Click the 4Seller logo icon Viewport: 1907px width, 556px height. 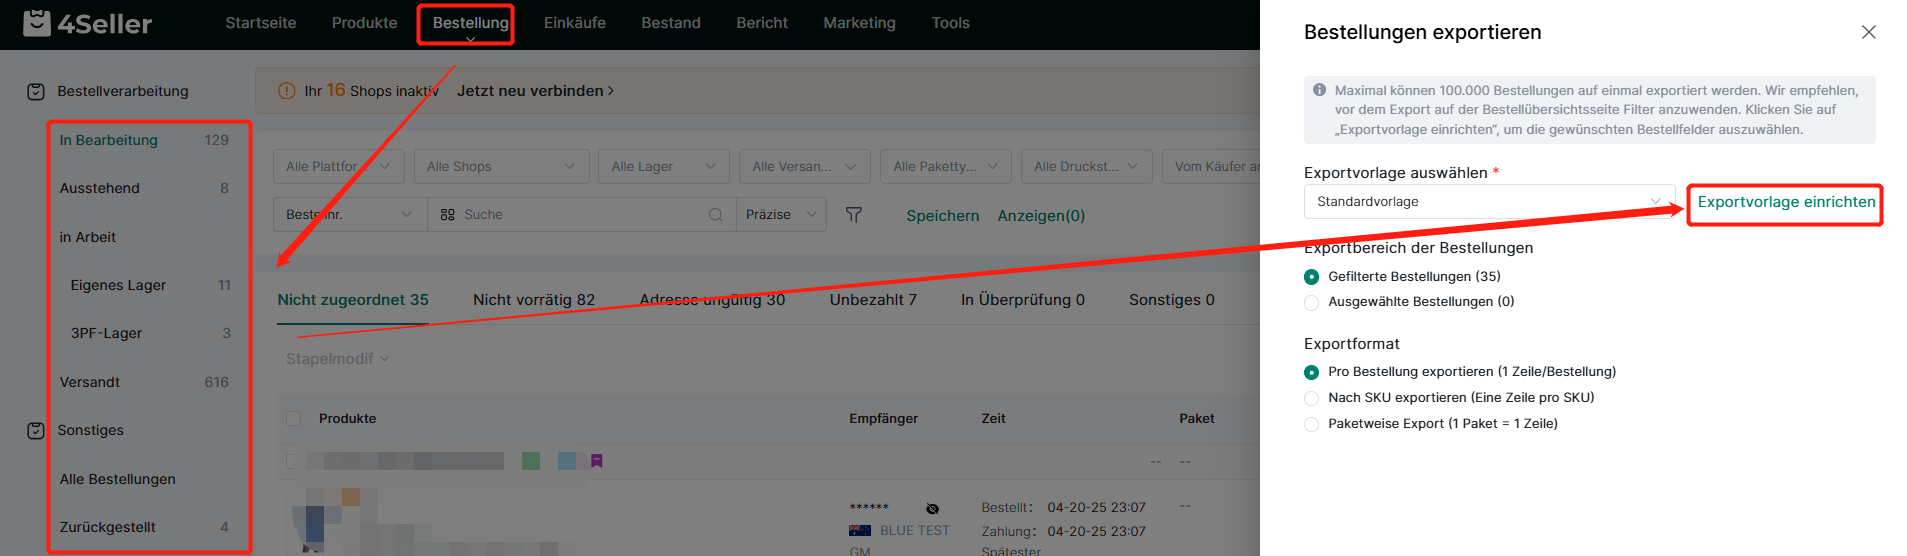(37, 22)
